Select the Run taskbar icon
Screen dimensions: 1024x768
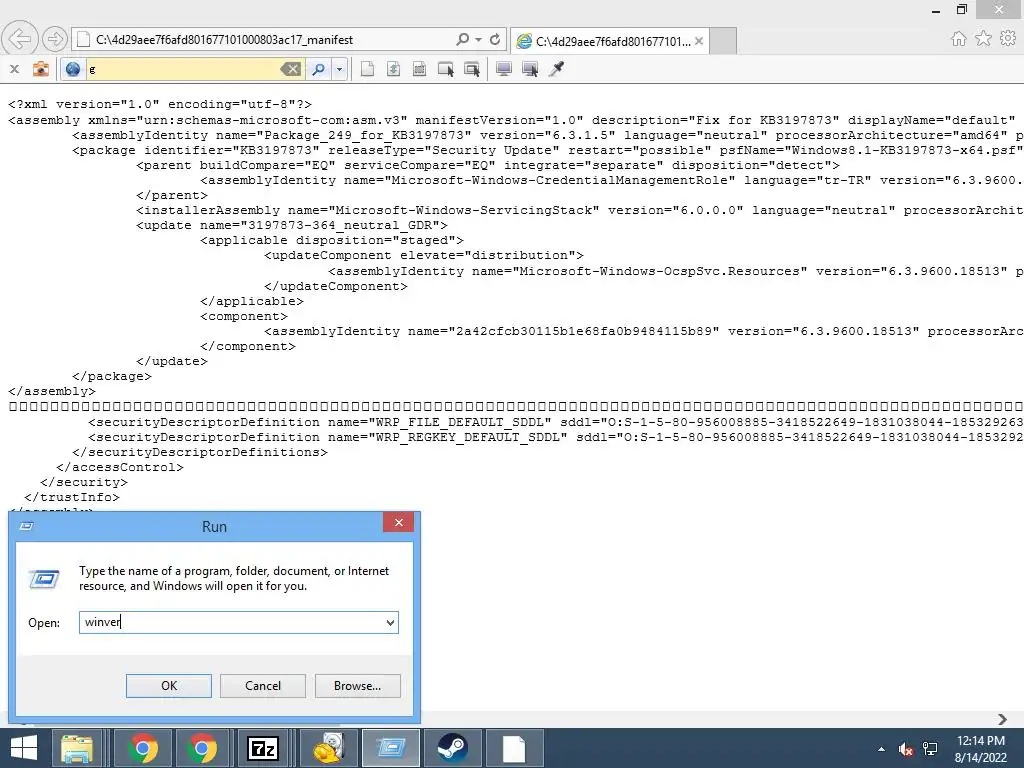(x=391, y=748)
